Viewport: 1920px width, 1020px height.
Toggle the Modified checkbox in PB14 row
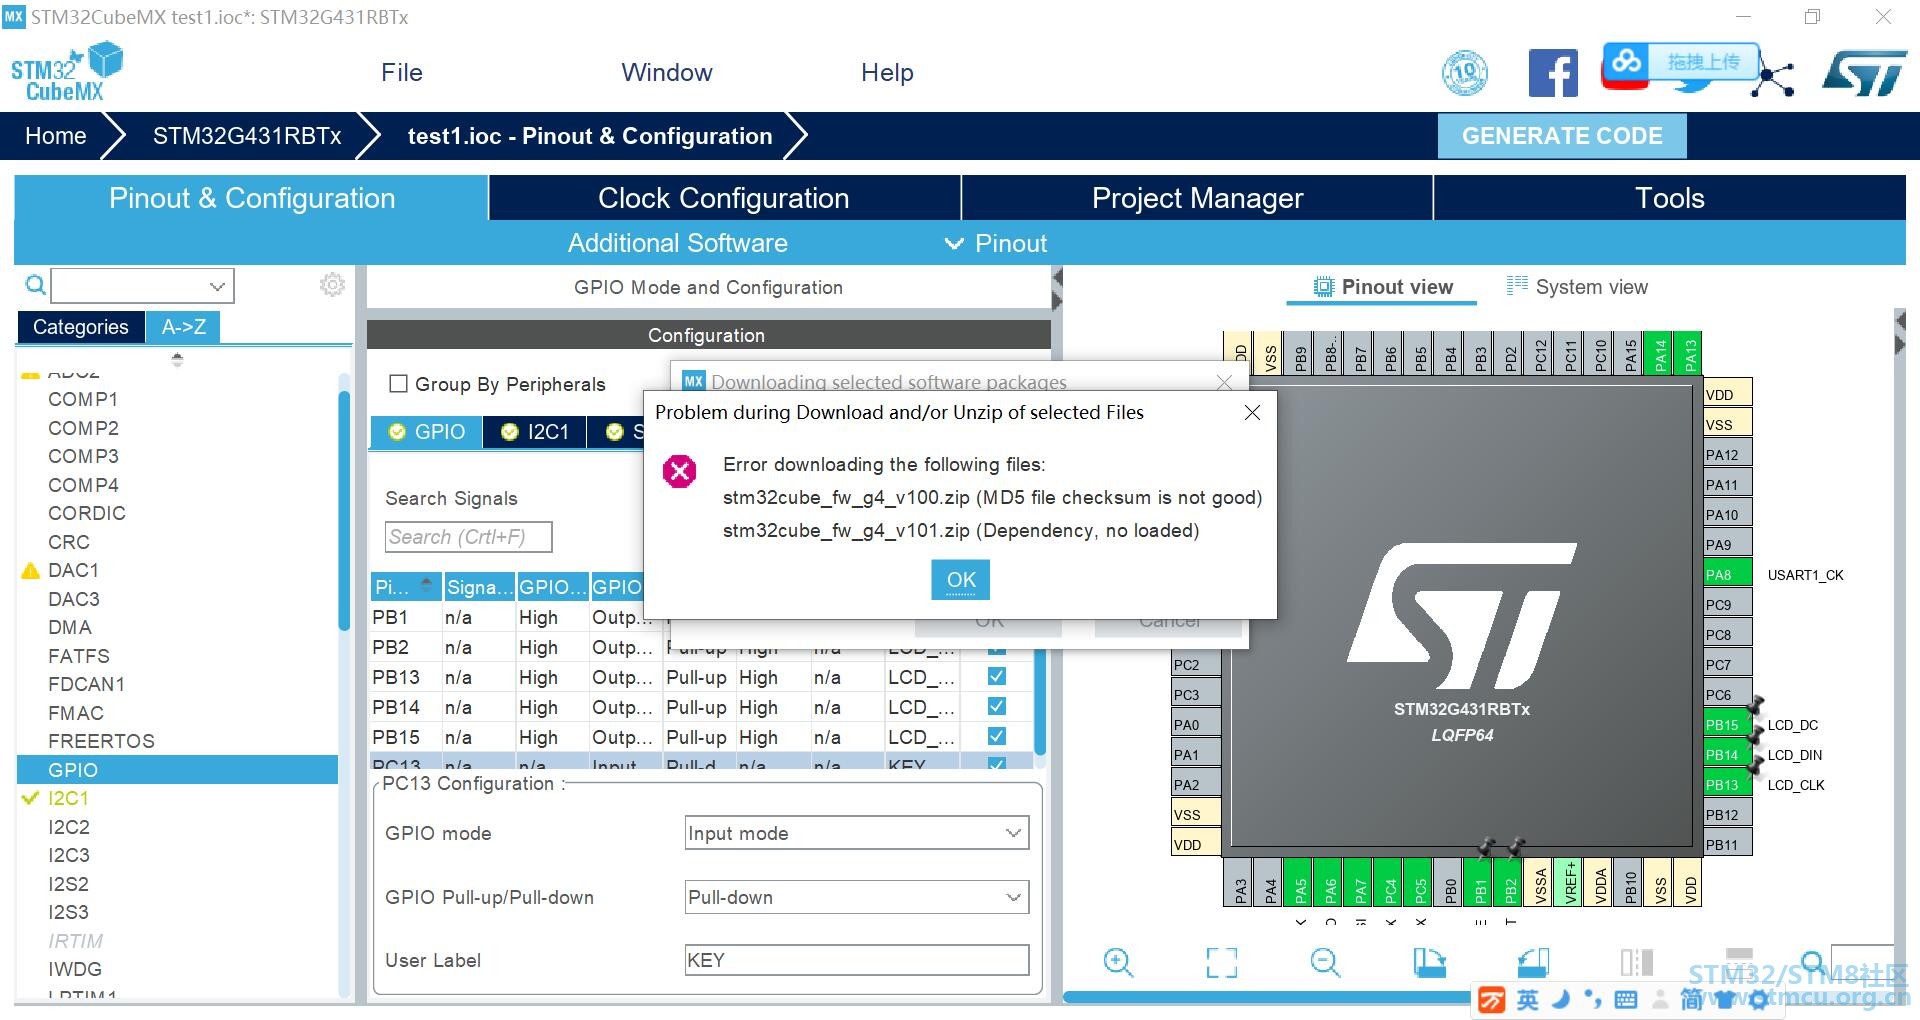tap(996, 707)
